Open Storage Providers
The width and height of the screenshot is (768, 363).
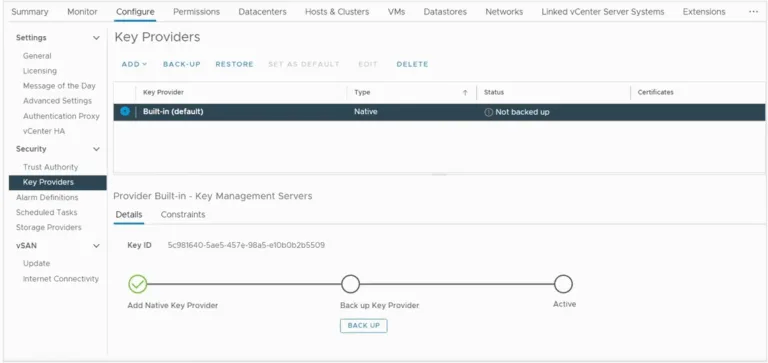(x=48, y=227)
